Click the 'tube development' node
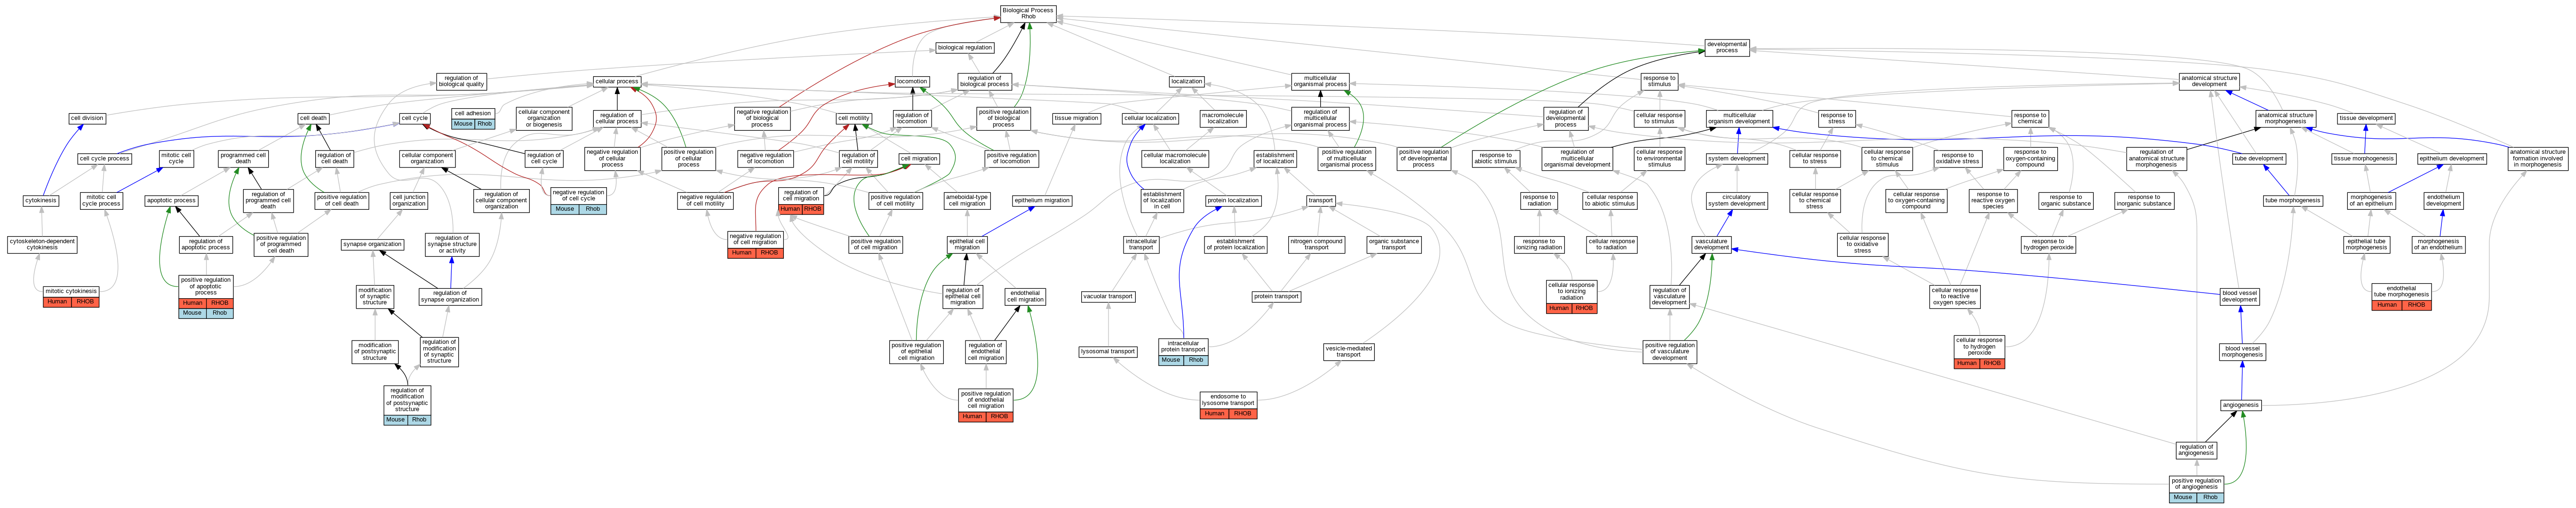The width and height of the screenshot is (2576, 508). click(2259, 158)
